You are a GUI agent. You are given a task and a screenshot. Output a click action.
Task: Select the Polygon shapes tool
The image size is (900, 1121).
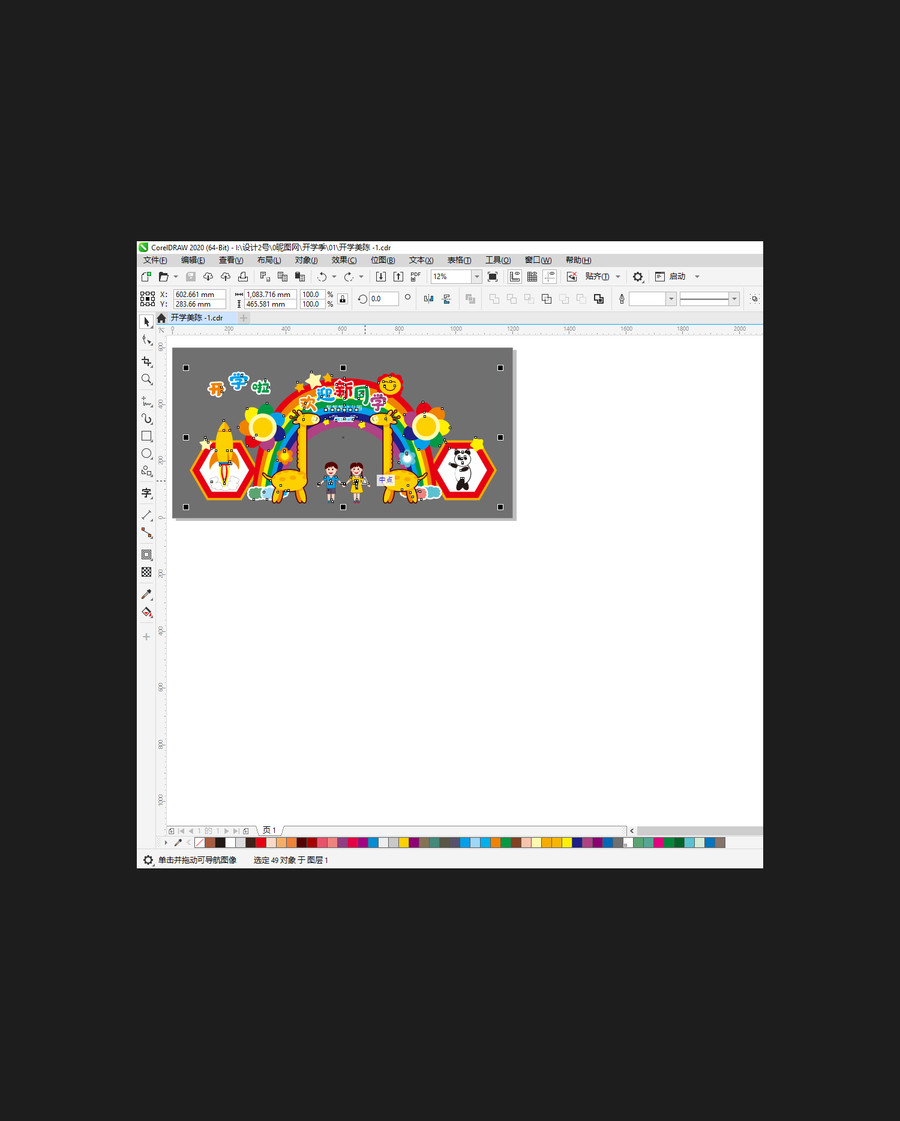pyautogui.click(x=147, y=471)
